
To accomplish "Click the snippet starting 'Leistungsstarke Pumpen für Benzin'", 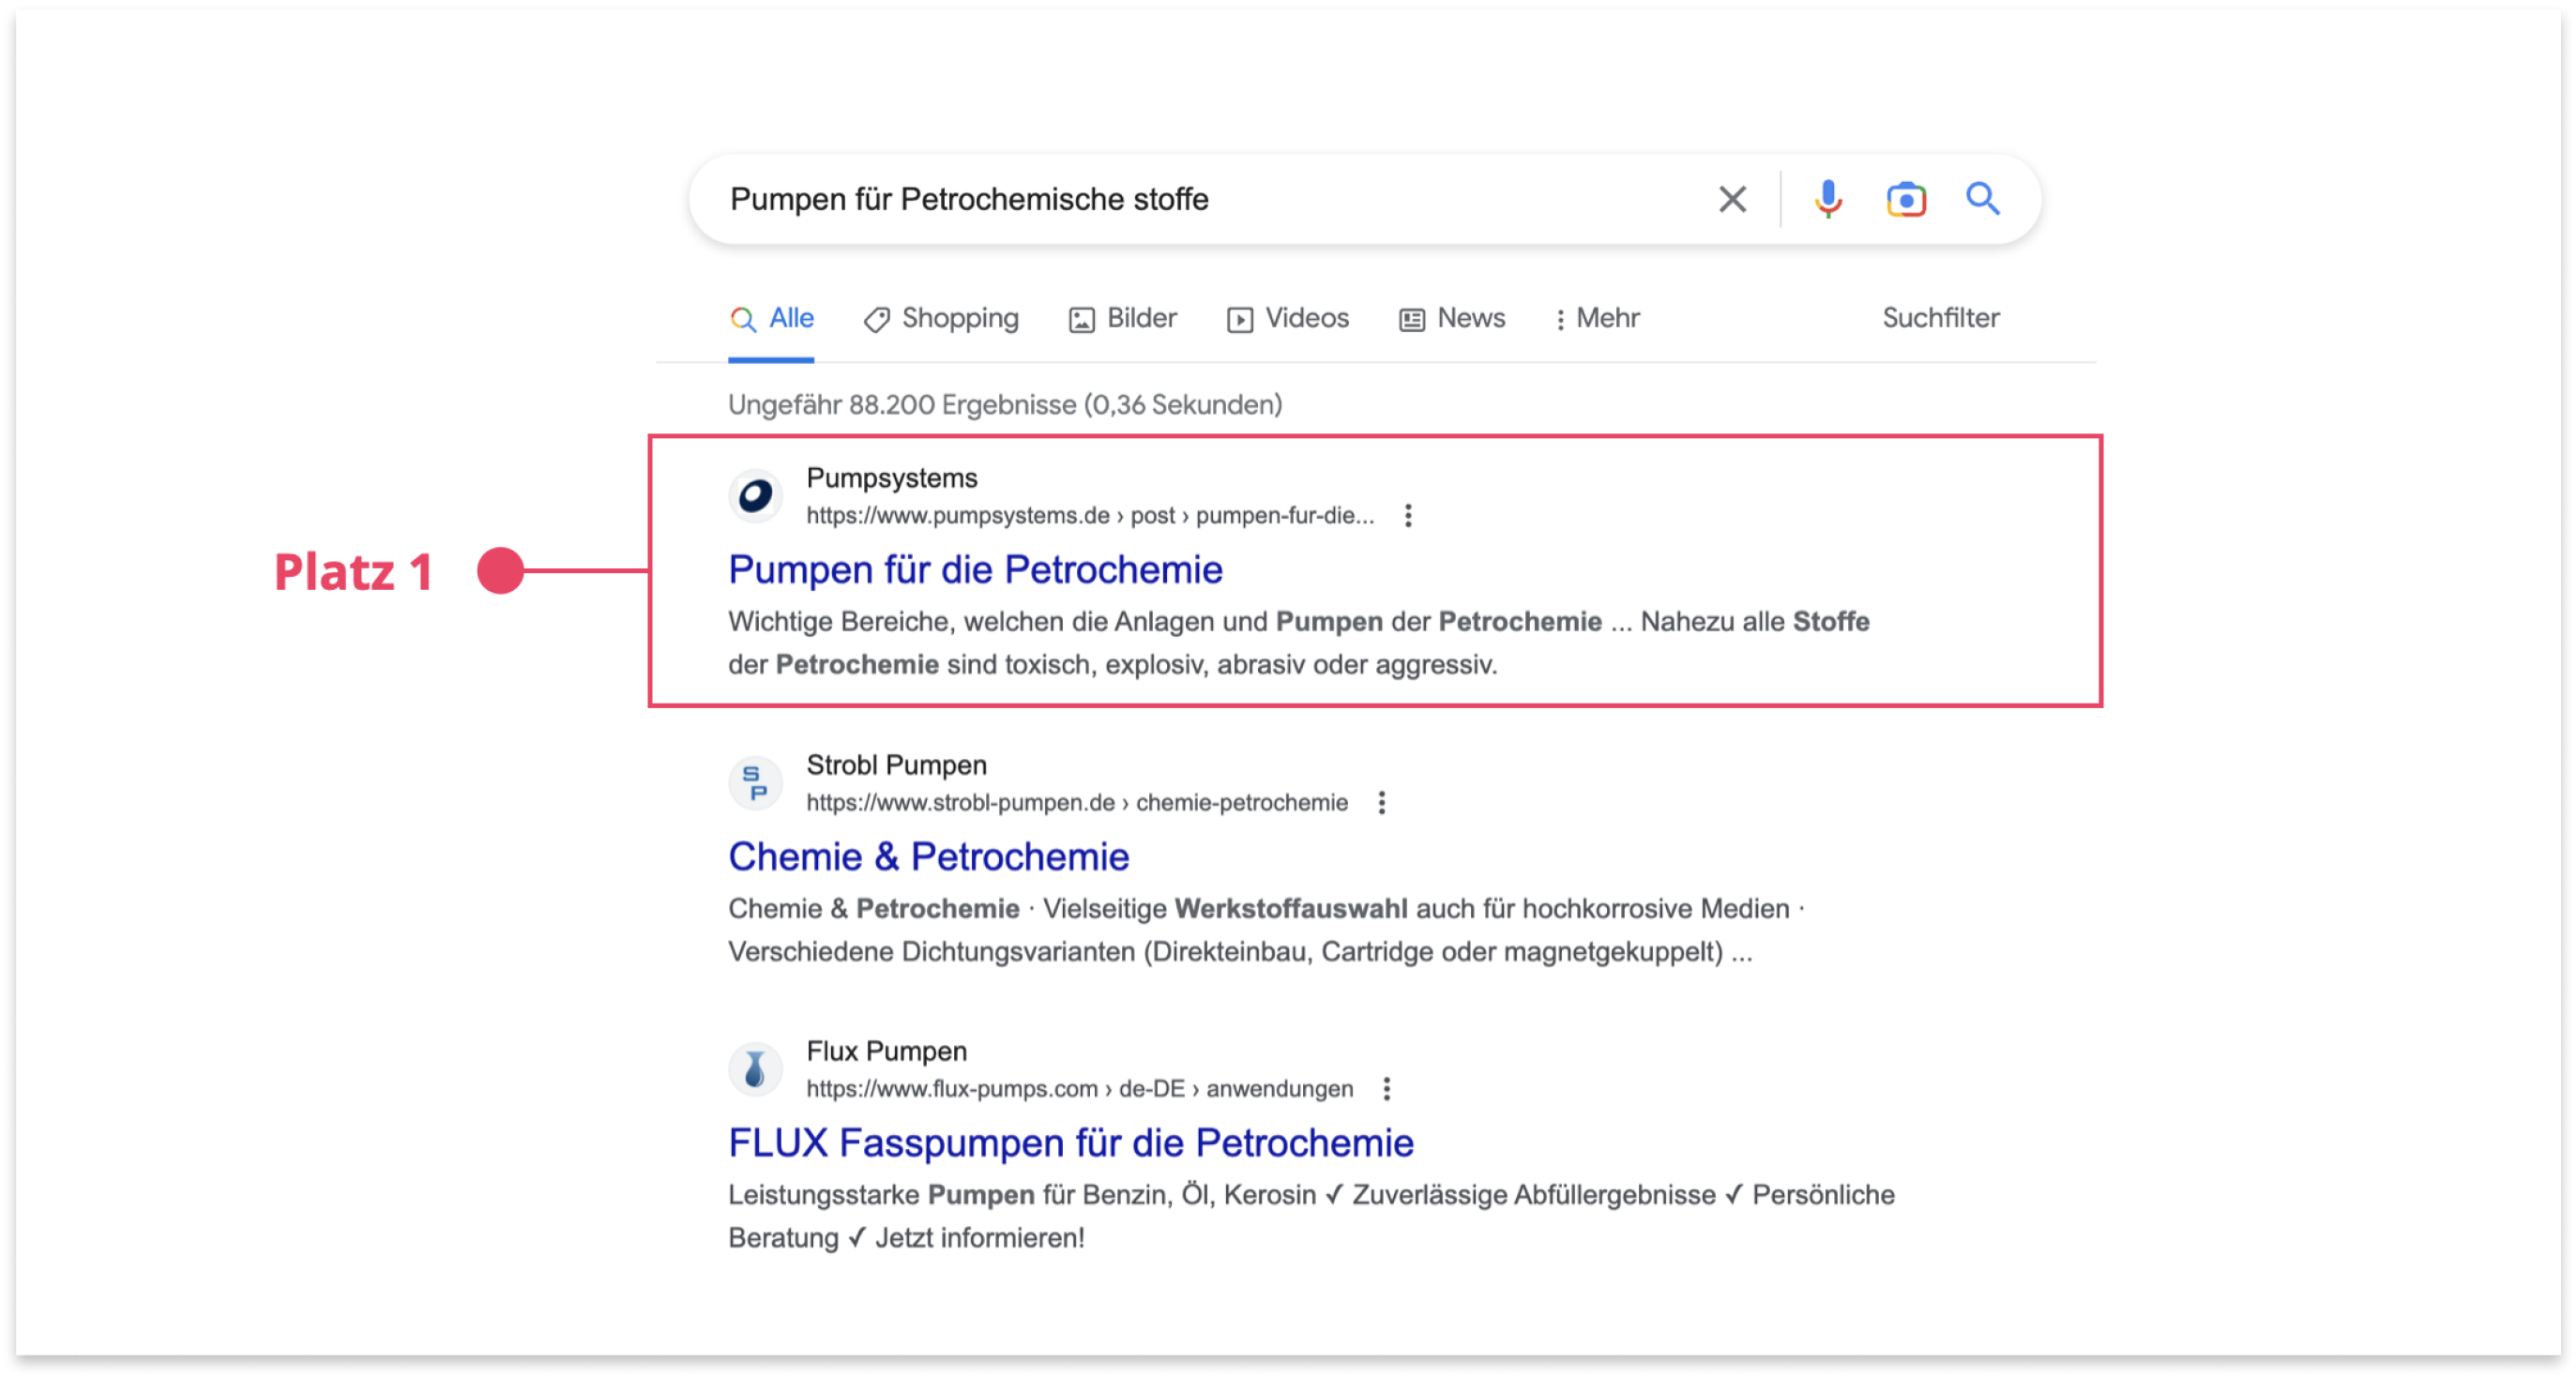I will coord(1311,1216).
